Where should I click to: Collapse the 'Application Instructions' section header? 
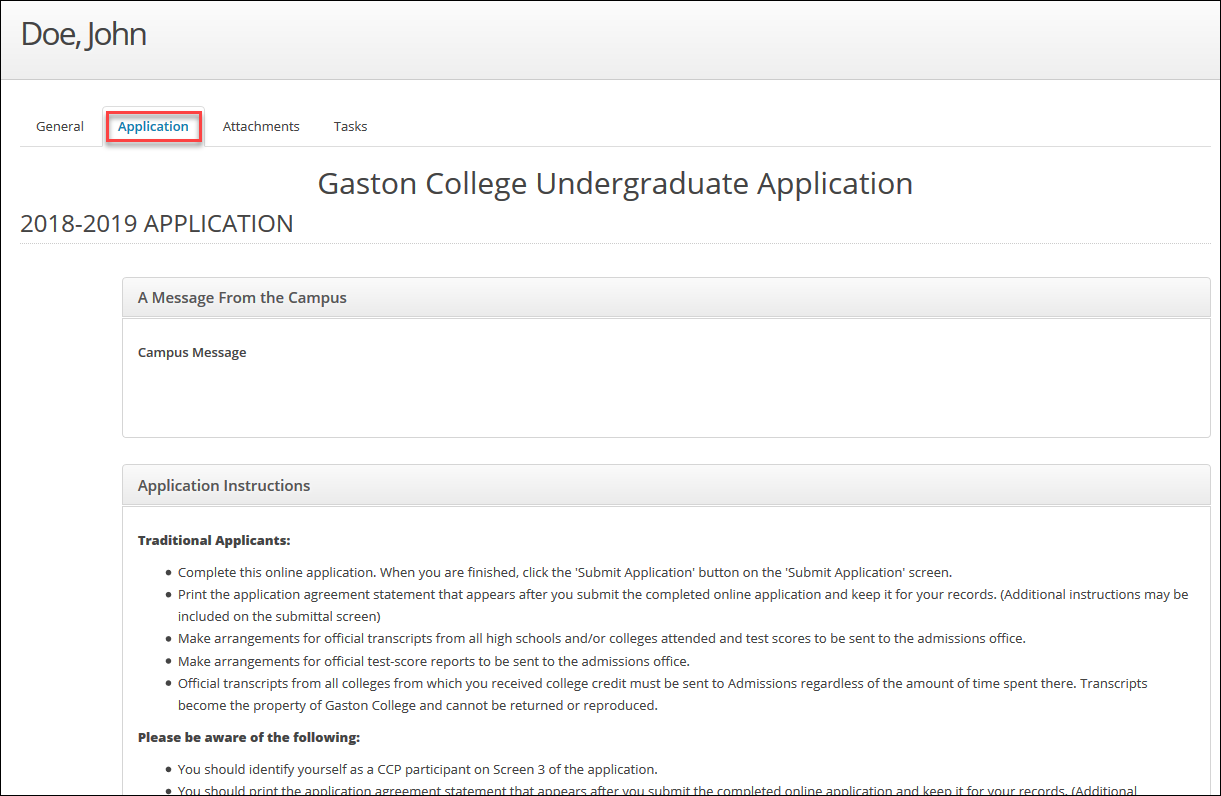(x=223, y=485)
